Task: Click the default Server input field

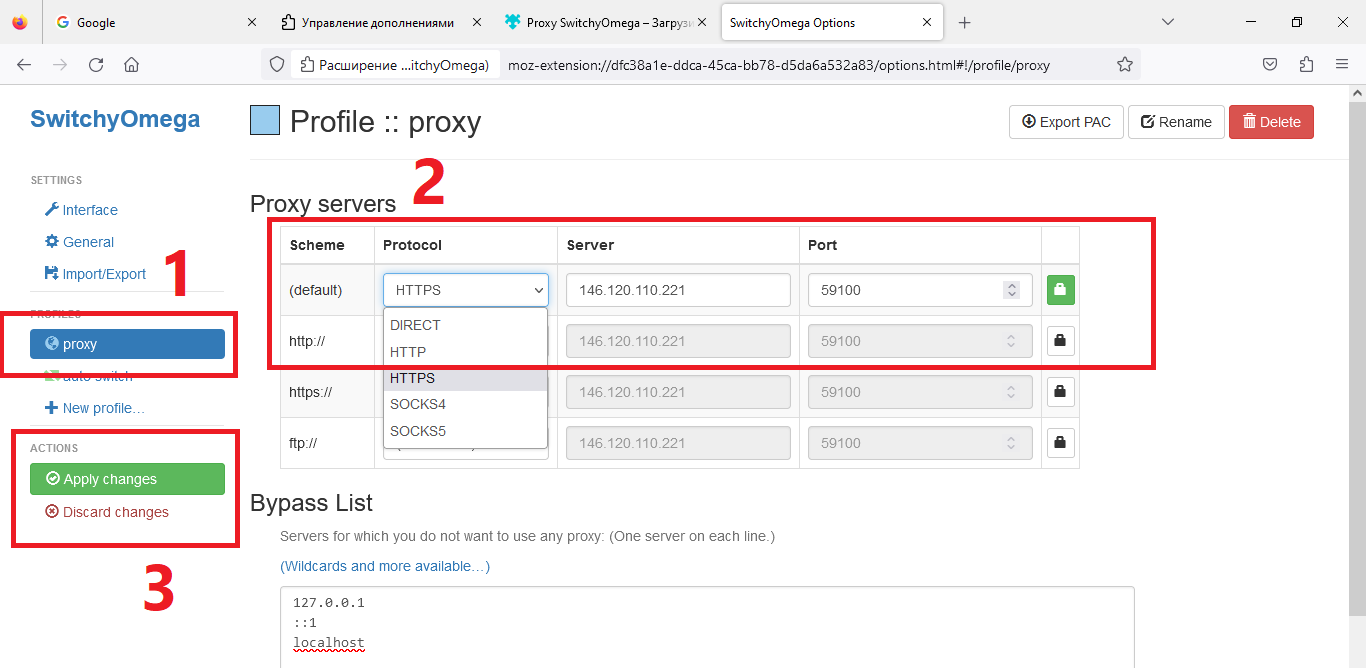Action: [678, 290]
